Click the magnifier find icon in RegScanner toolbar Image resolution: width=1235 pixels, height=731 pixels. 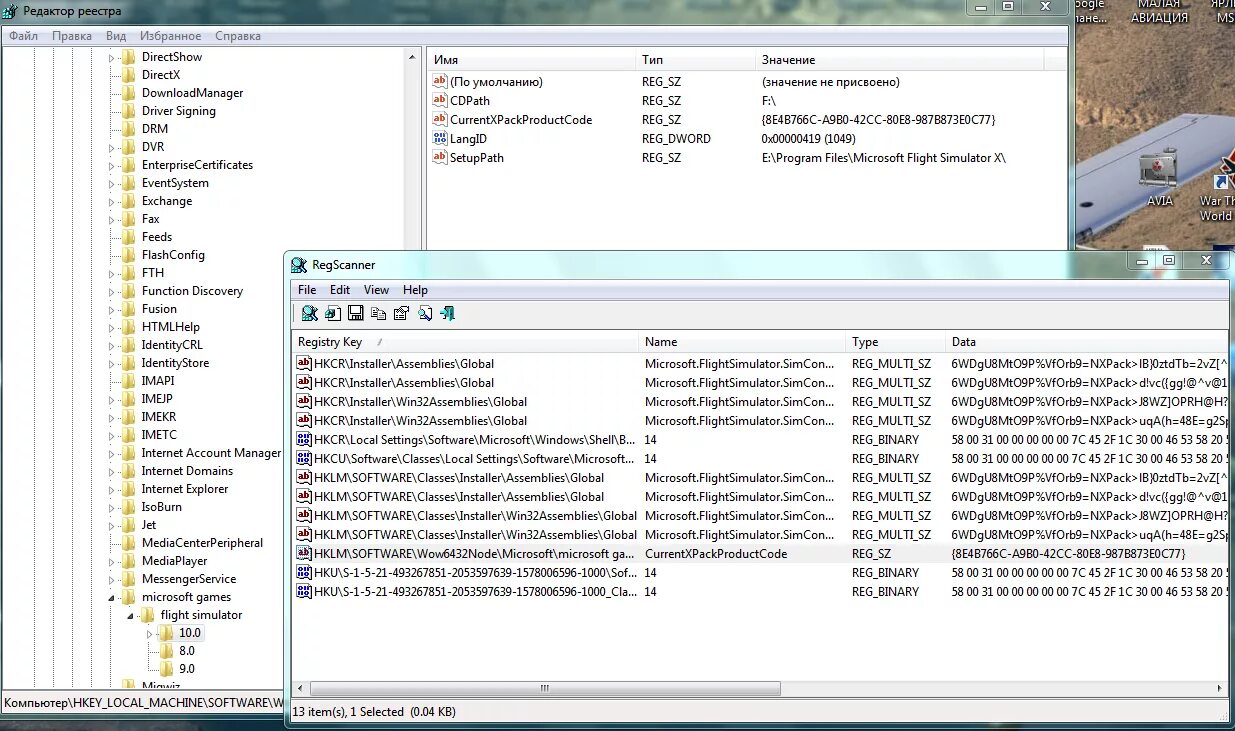pos(425,313)
